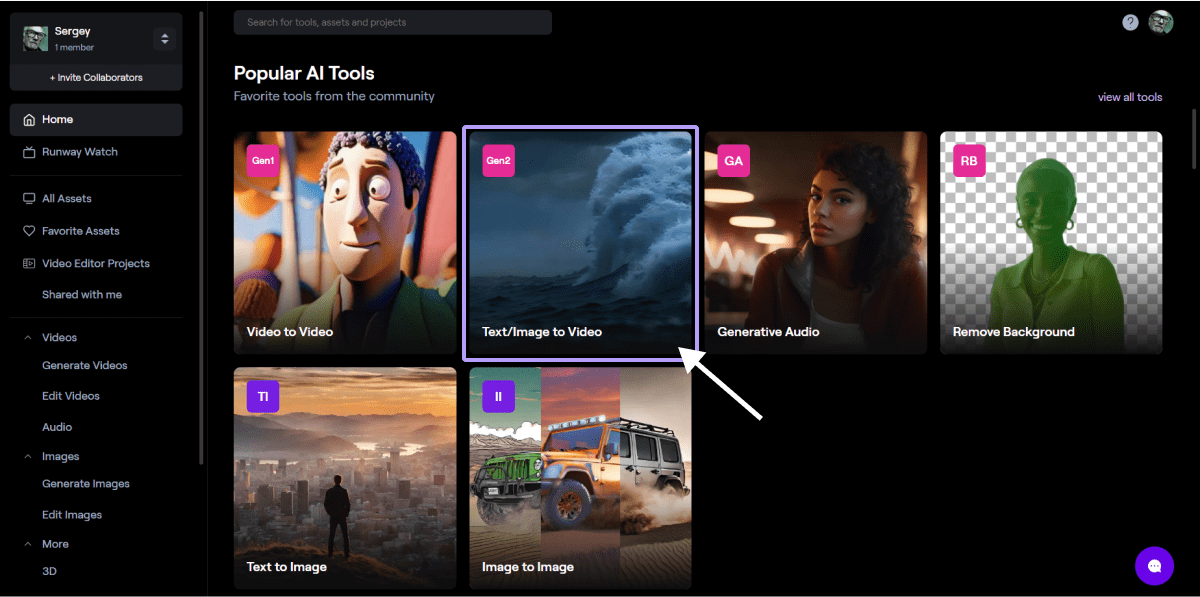Open Generate Images
Viewport: 1200px width, 597px height.
pos(86,484)
